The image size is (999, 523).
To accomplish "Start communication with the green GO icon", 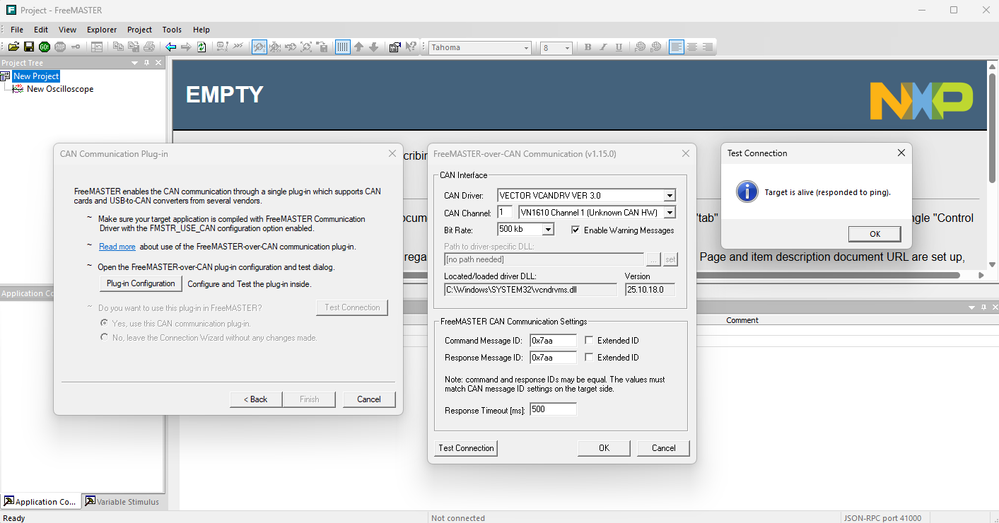I will point(44,47).
